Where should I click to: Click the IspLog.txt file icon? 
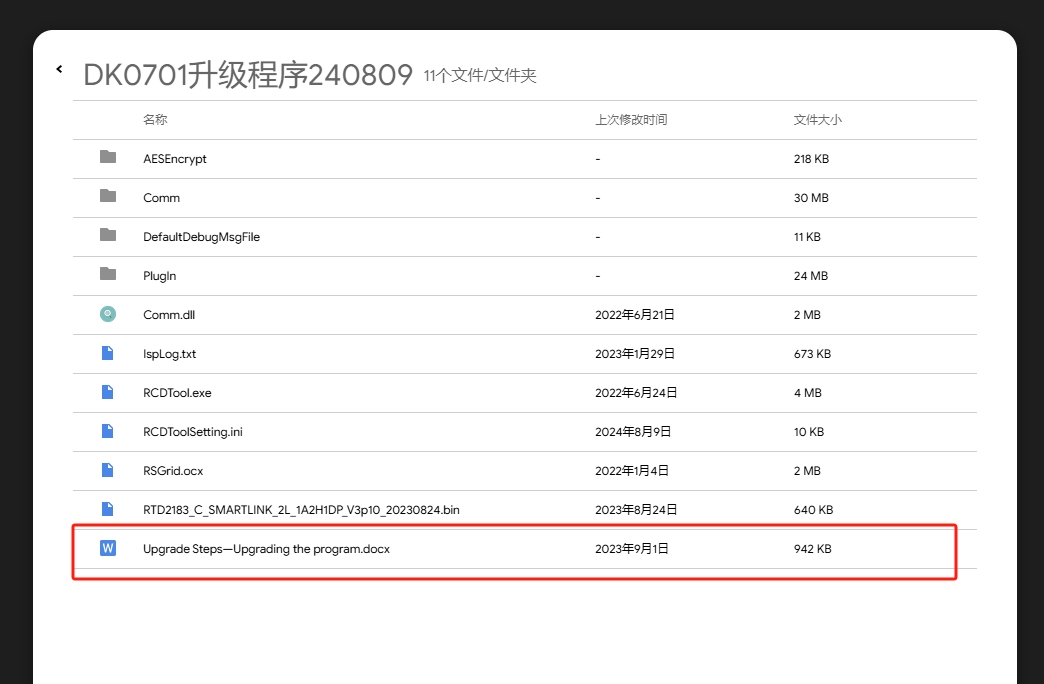107,353
